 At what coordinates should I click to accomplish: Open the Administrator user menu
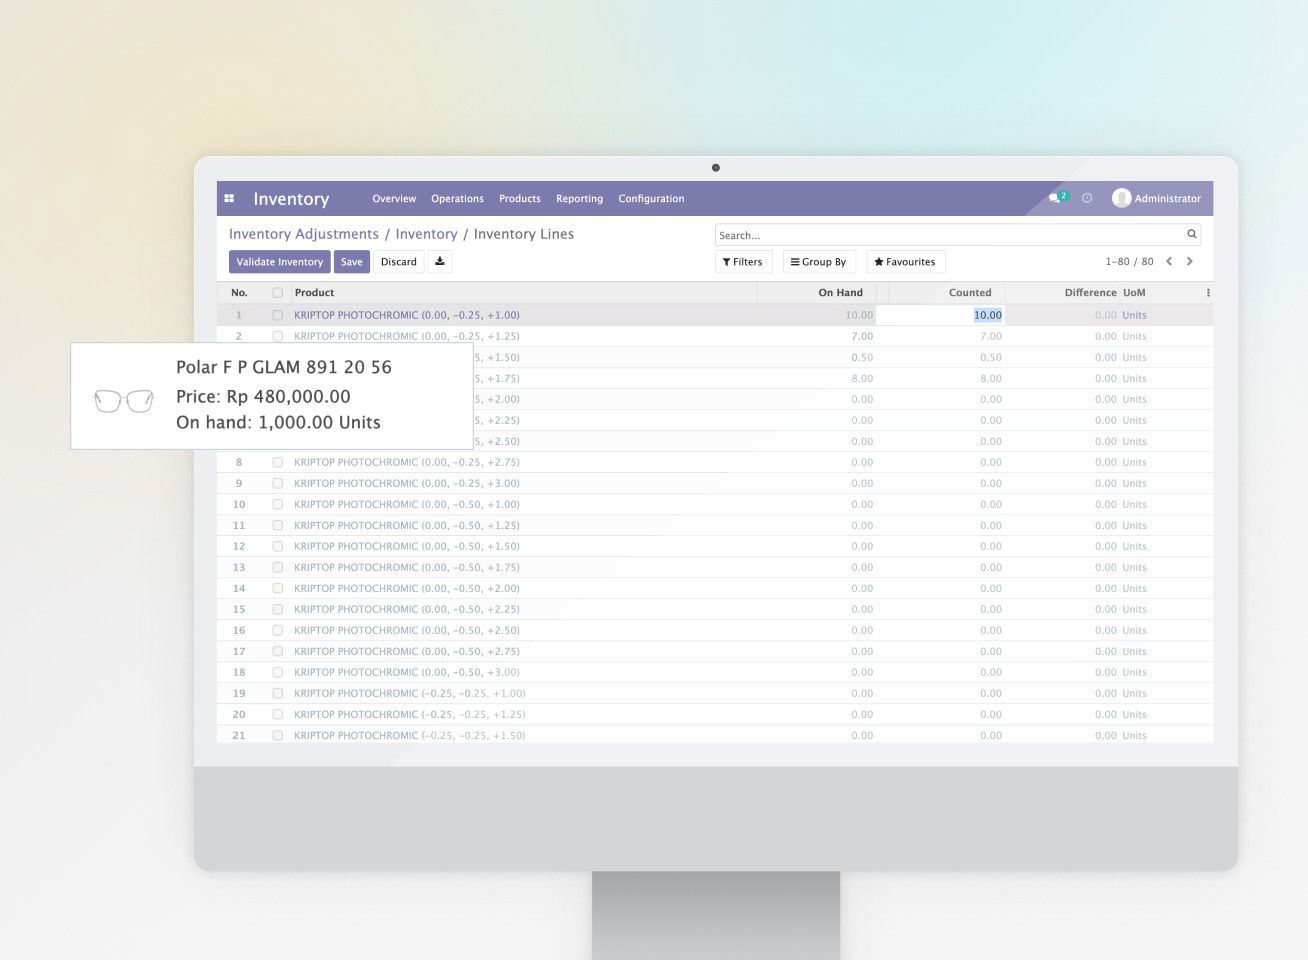(x=1157, y=198)
